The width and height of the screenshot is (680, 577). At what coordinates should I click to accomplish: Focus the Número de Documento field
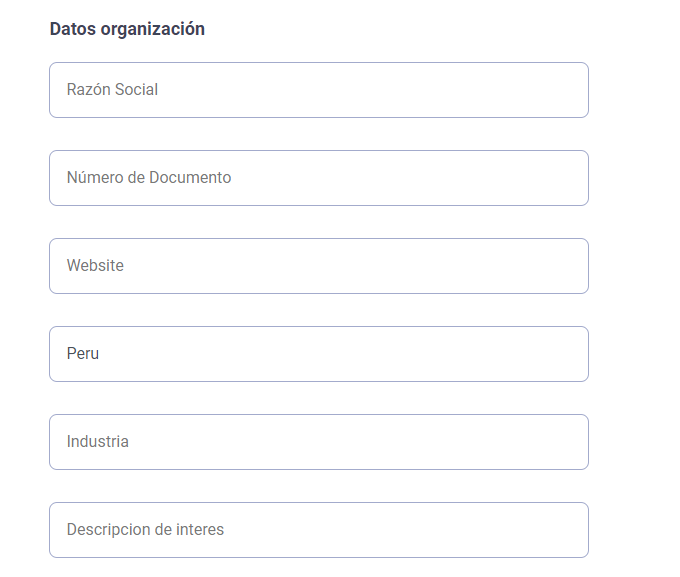(318, 178)
